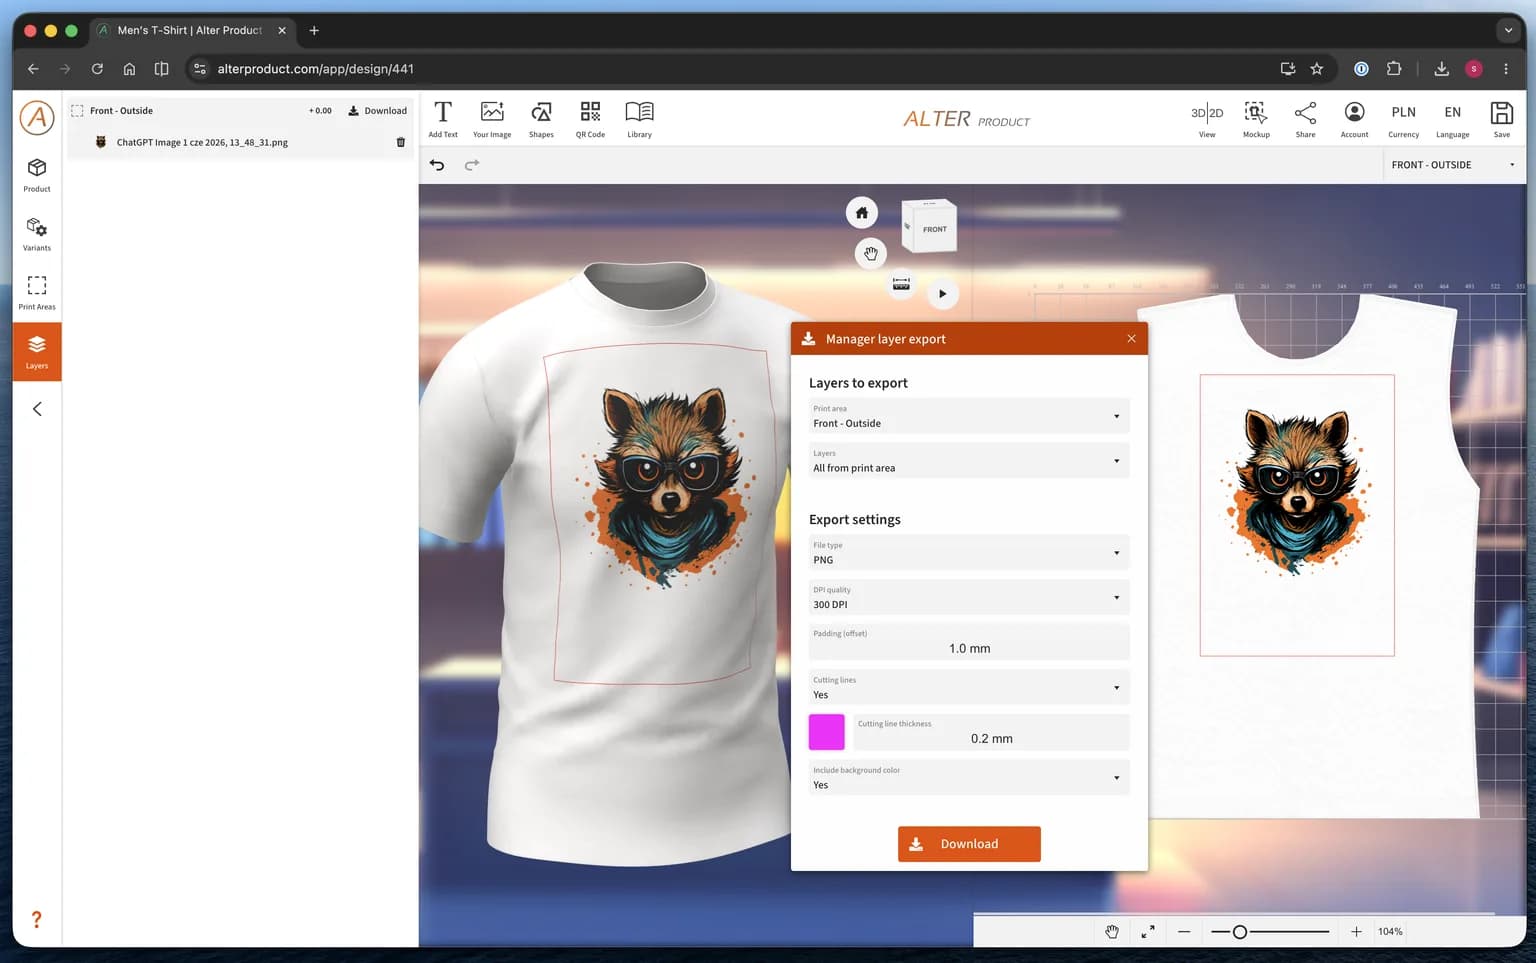Open the Account menu
1536x963 pixels.
[1354, 118]
